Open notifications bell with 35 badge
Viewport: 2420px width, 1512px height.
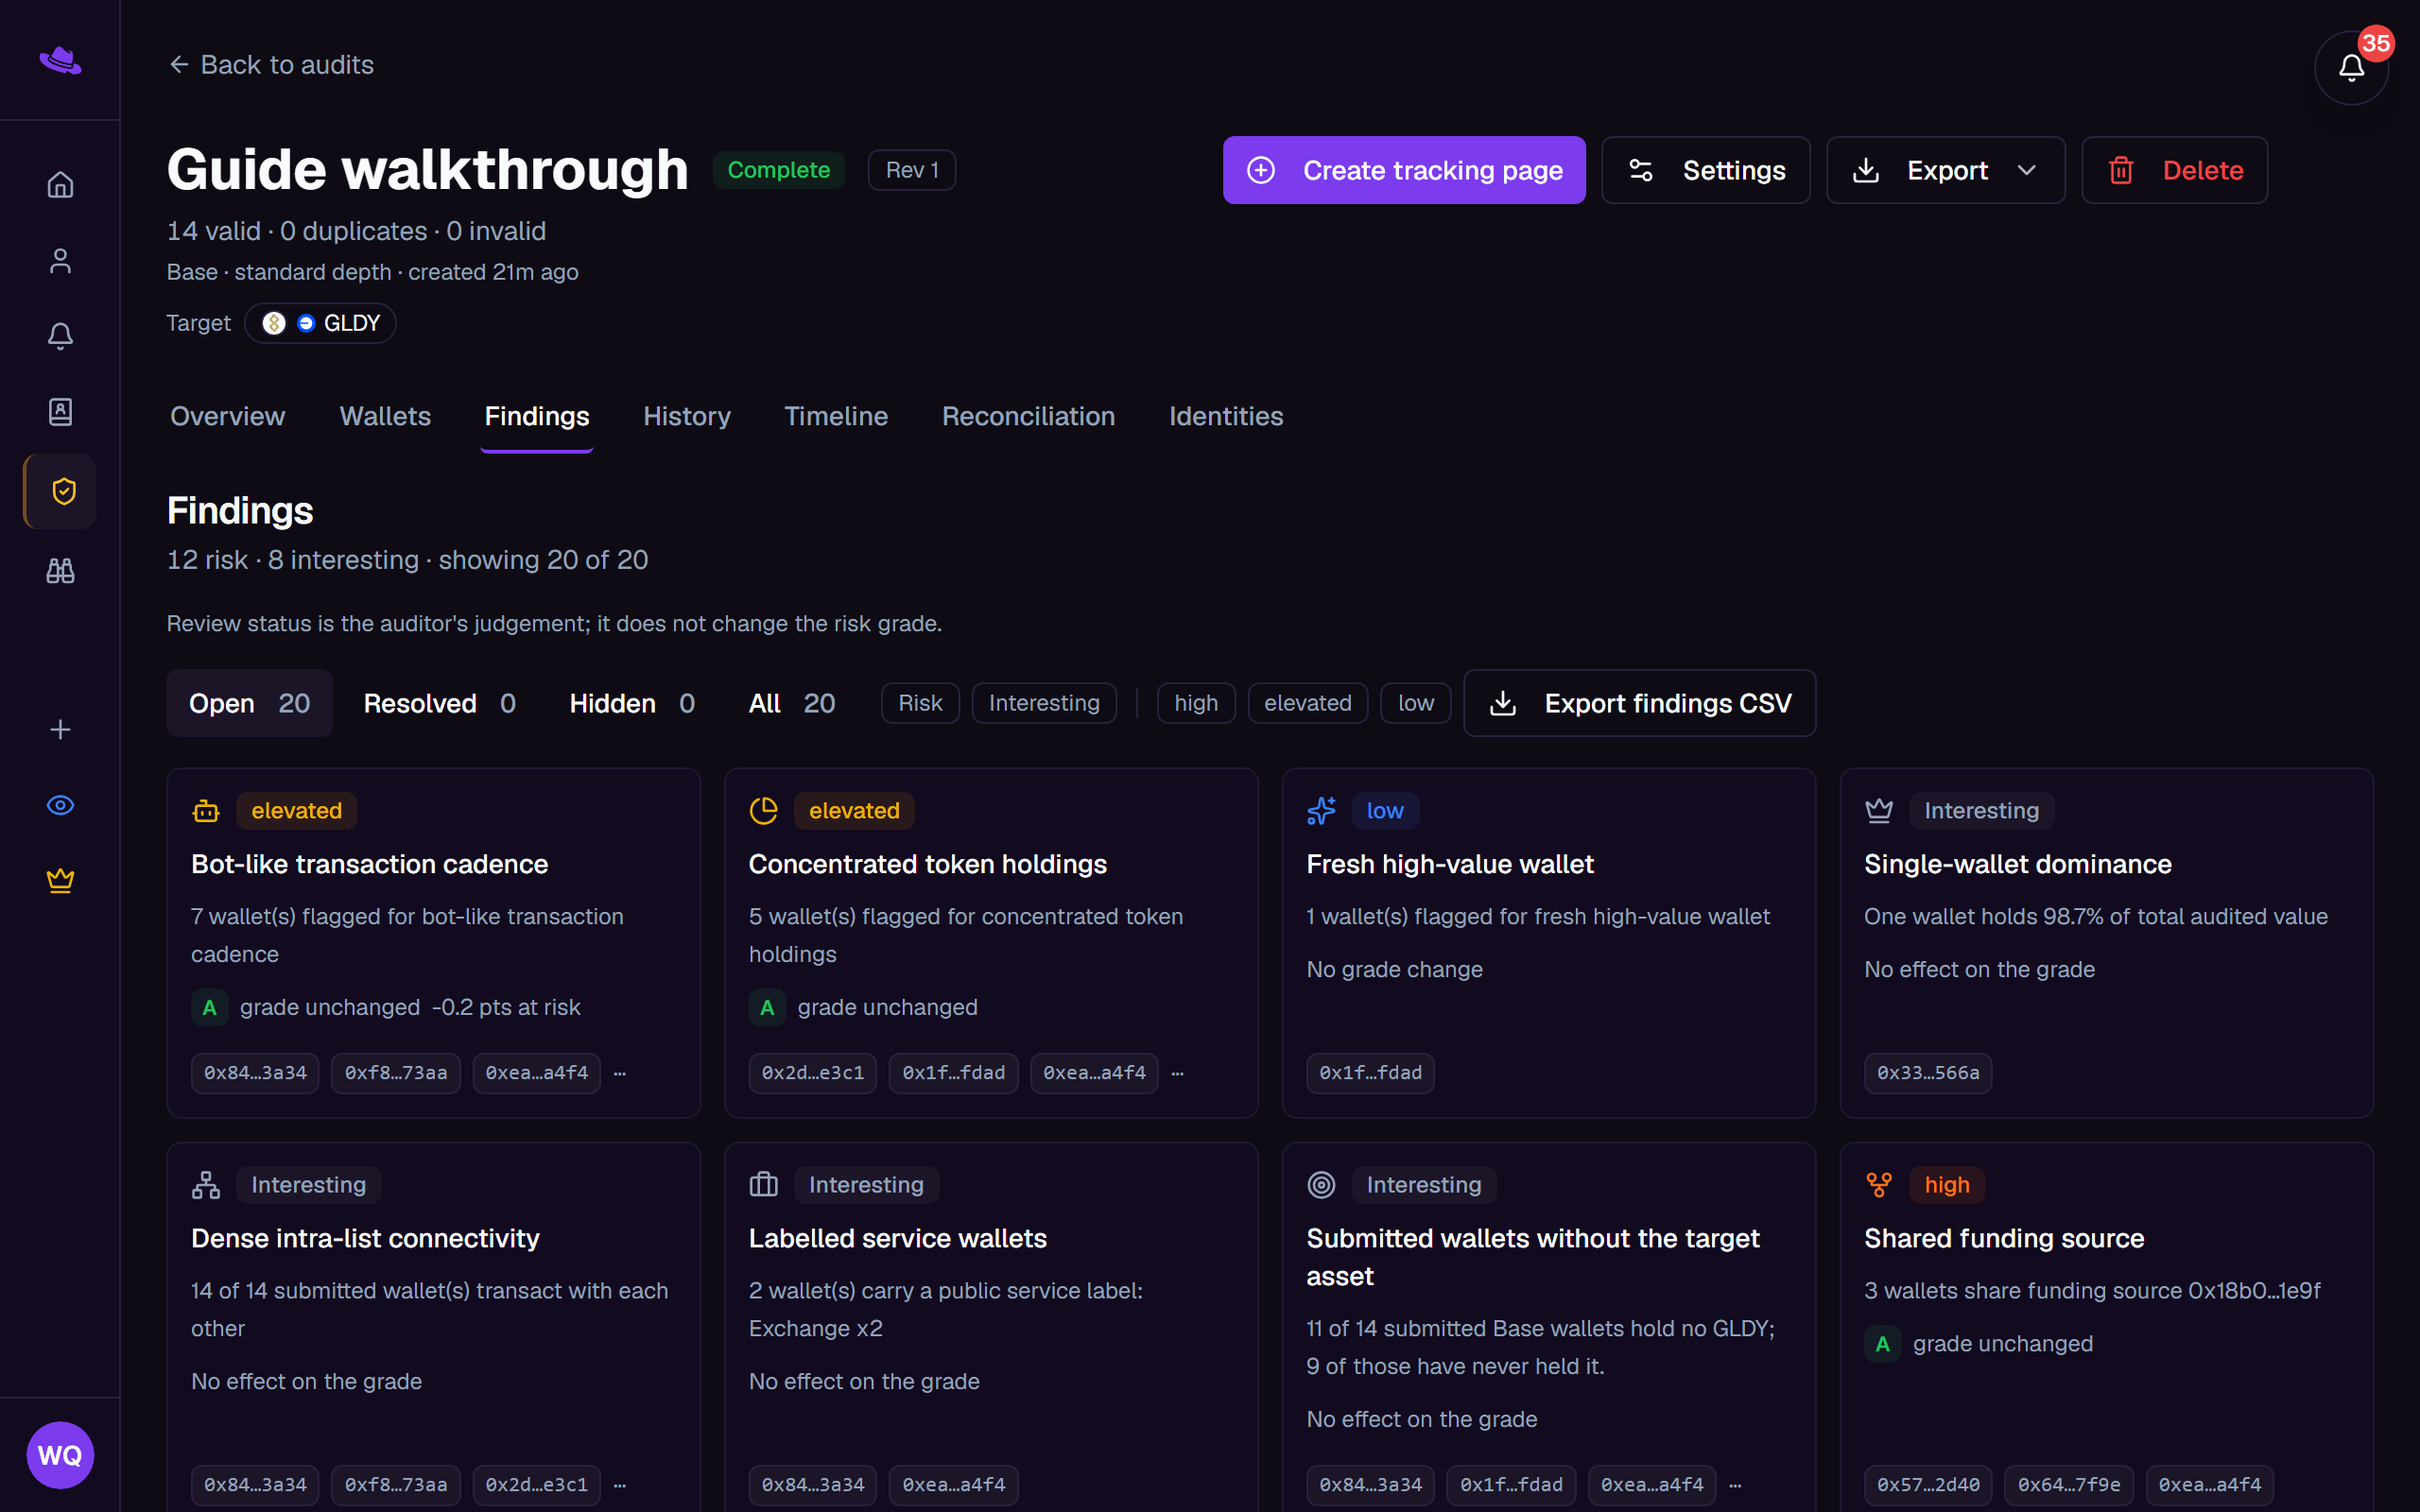pos(2351,68)
